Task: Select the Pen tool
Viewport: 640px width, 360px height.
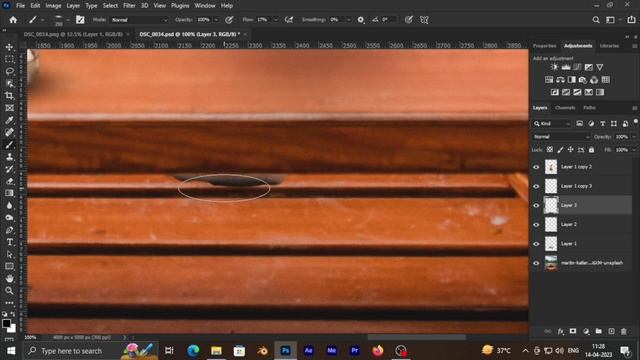Action: coord(9,230)
